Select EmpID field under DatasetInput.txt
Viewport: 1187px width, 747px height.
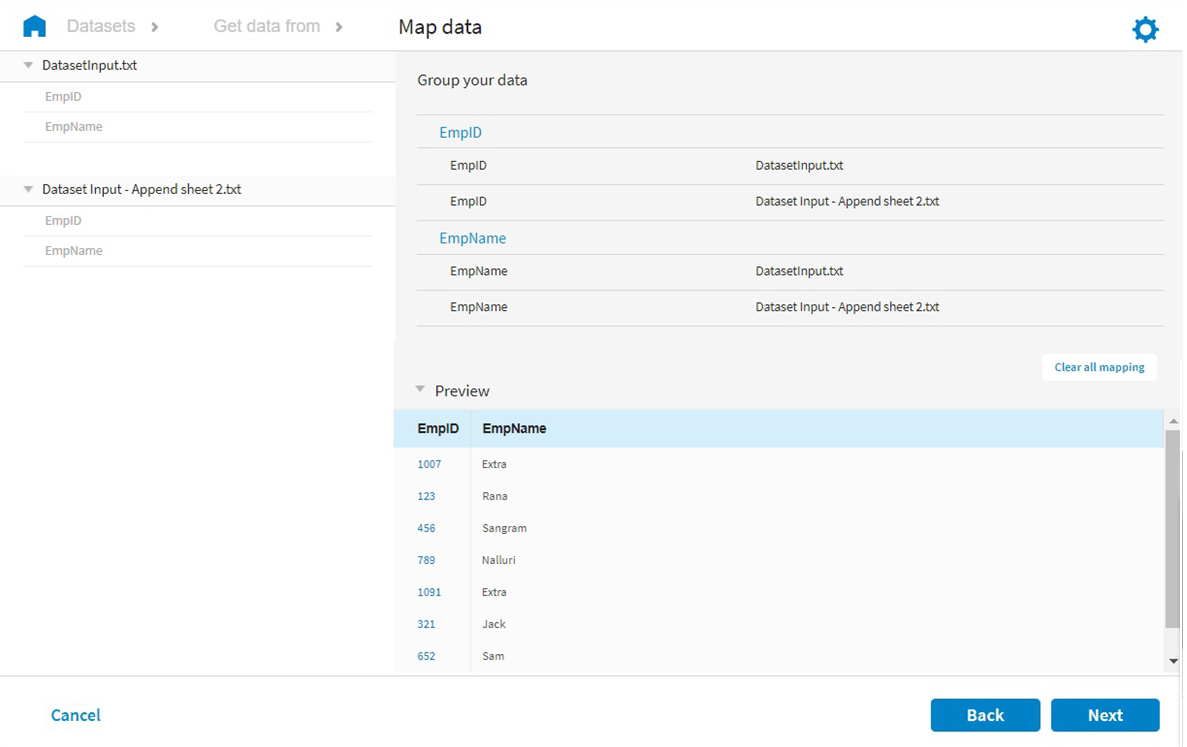click(63, 97)
